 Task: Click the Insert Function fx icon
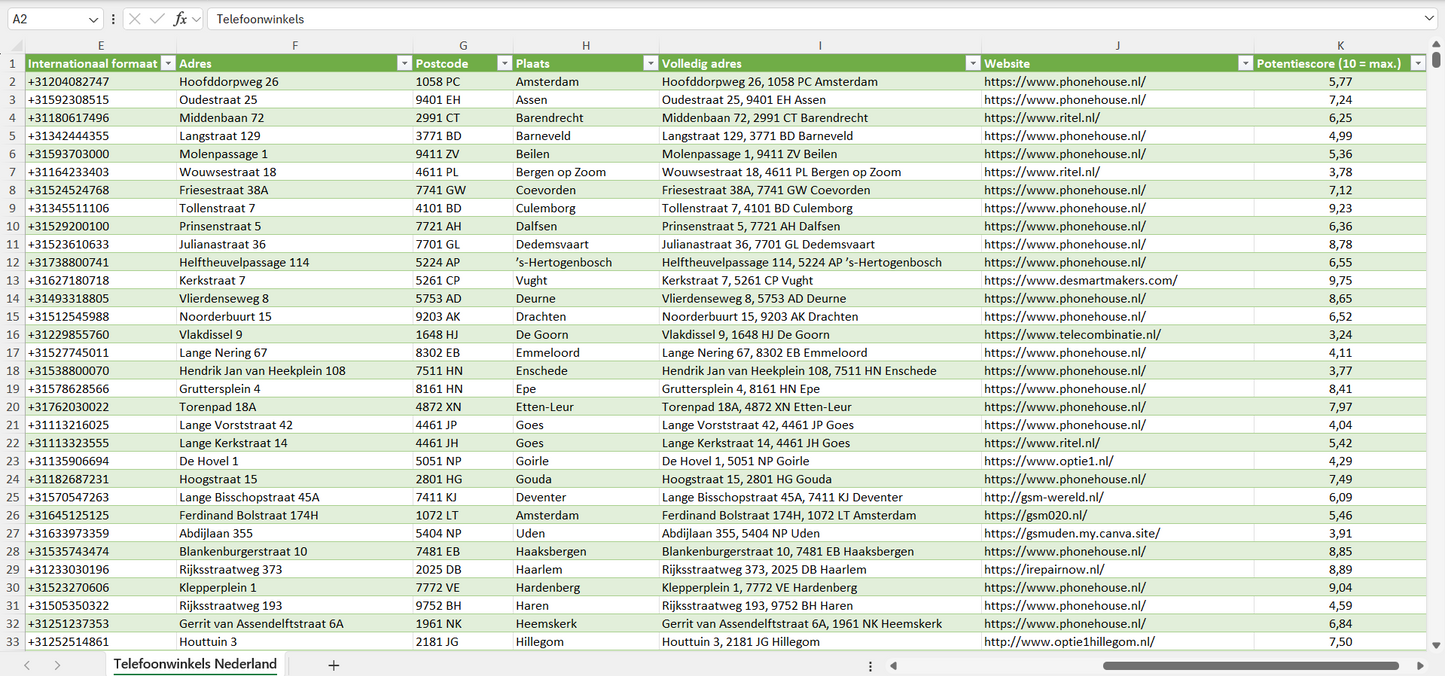tap(180, 19)
